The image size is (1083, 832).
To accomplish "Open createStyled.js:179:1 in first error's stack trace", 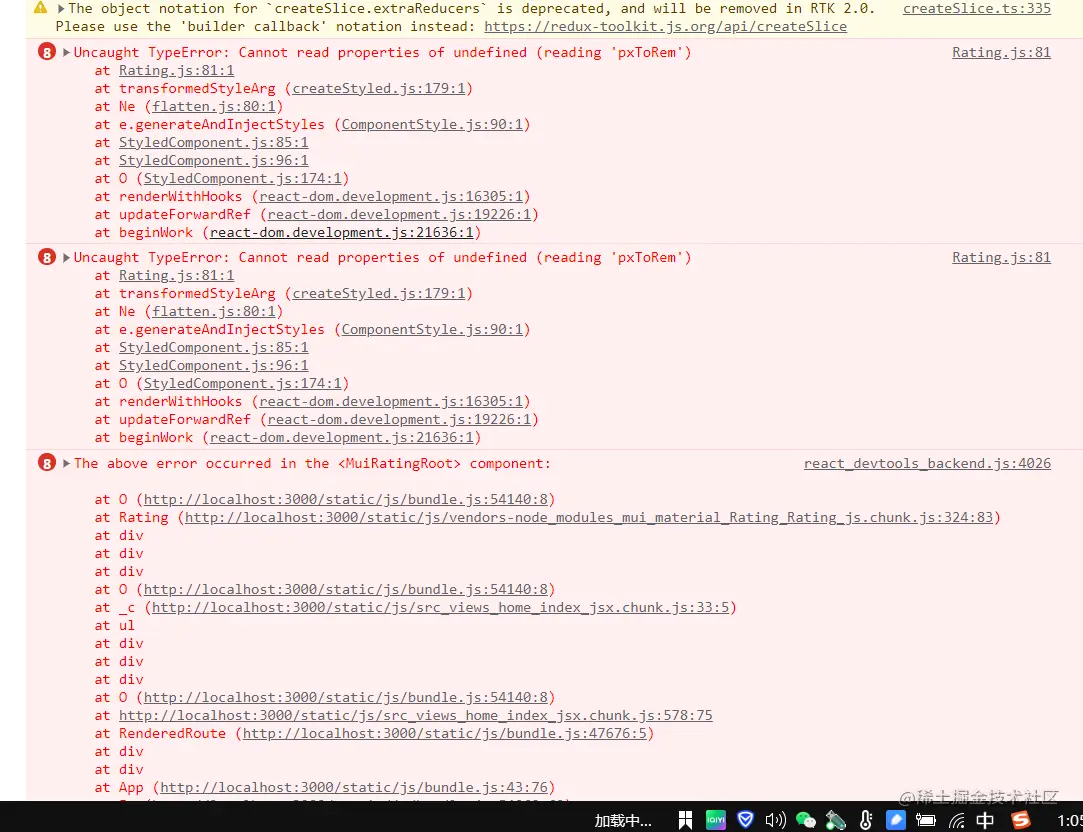I will pyautogui.click(x=378, y=88).
